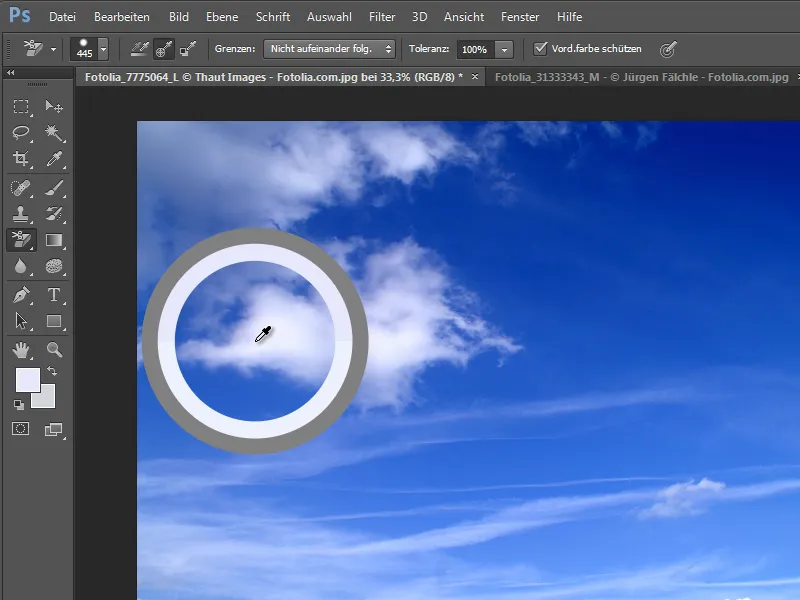Select the Move tool
Screen dimensions: 800x600
pyautogui.click(x=54, y=106)
